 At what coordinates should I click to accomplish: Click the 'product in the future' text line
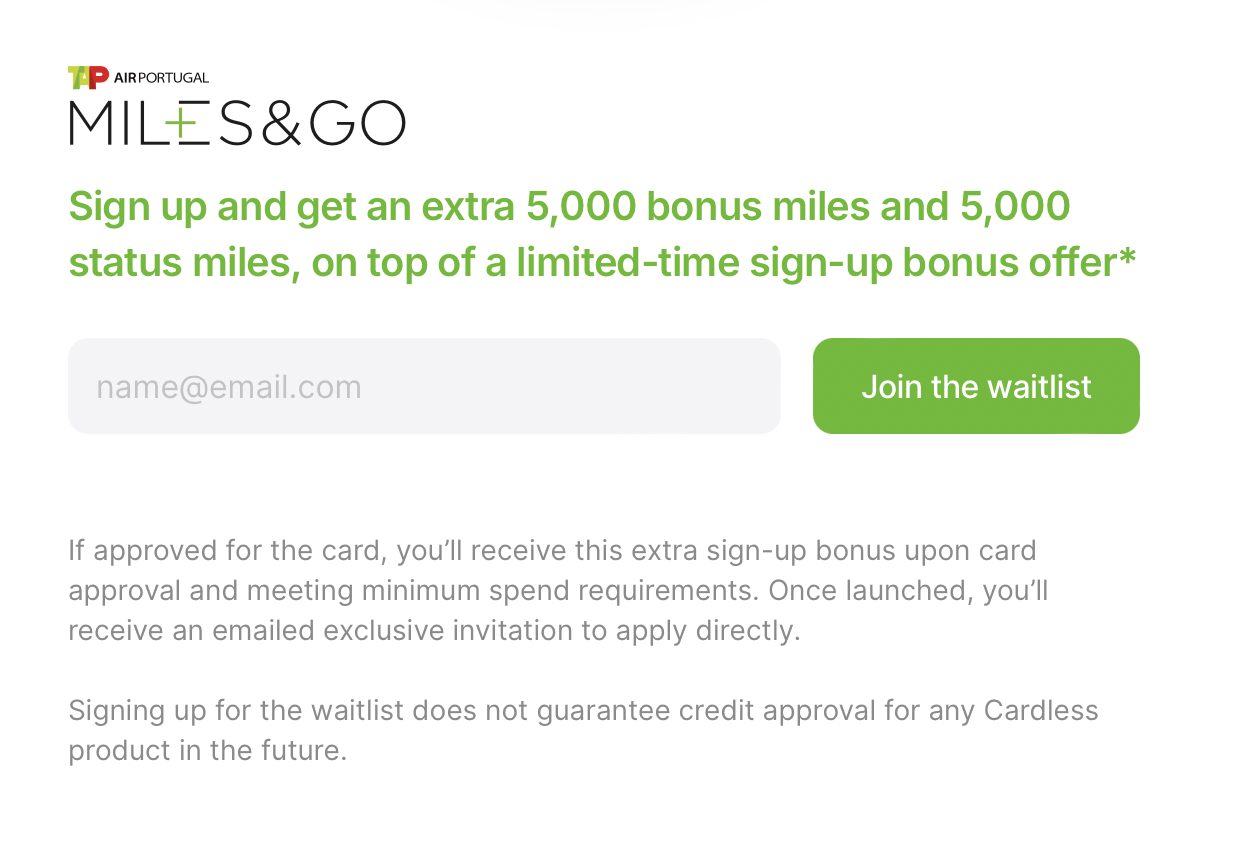(x=207, y=751)
